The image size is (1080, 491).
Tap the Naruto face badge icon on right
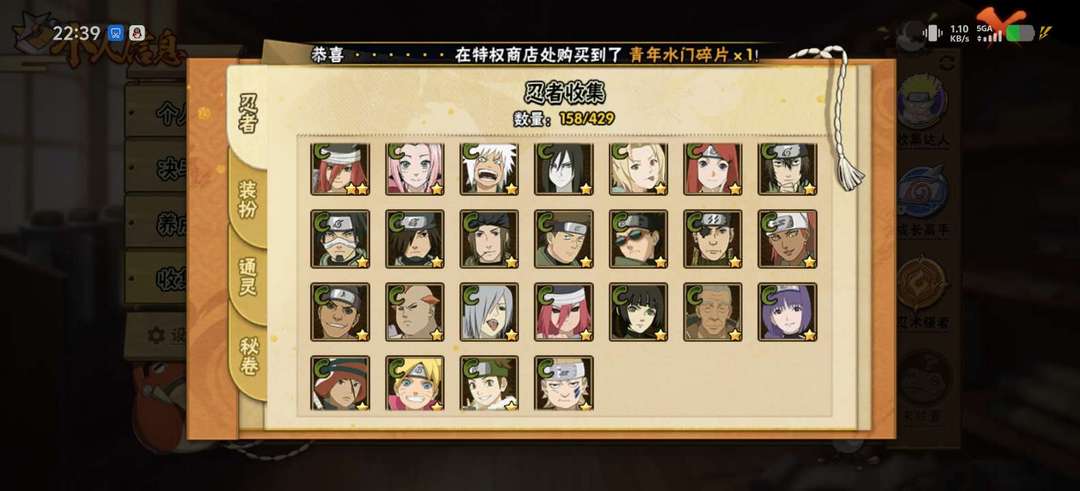pos(923,102)
